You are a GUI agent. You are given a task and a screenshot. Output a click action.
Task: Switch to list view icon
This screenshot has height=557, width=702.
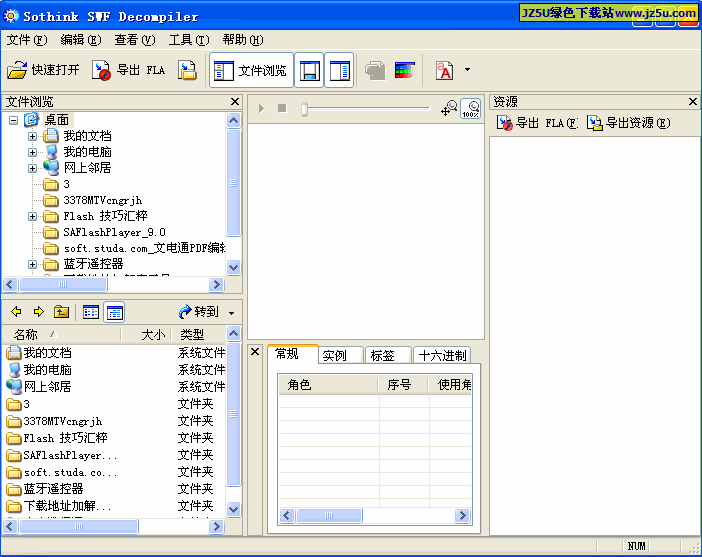tap(91, 312)
